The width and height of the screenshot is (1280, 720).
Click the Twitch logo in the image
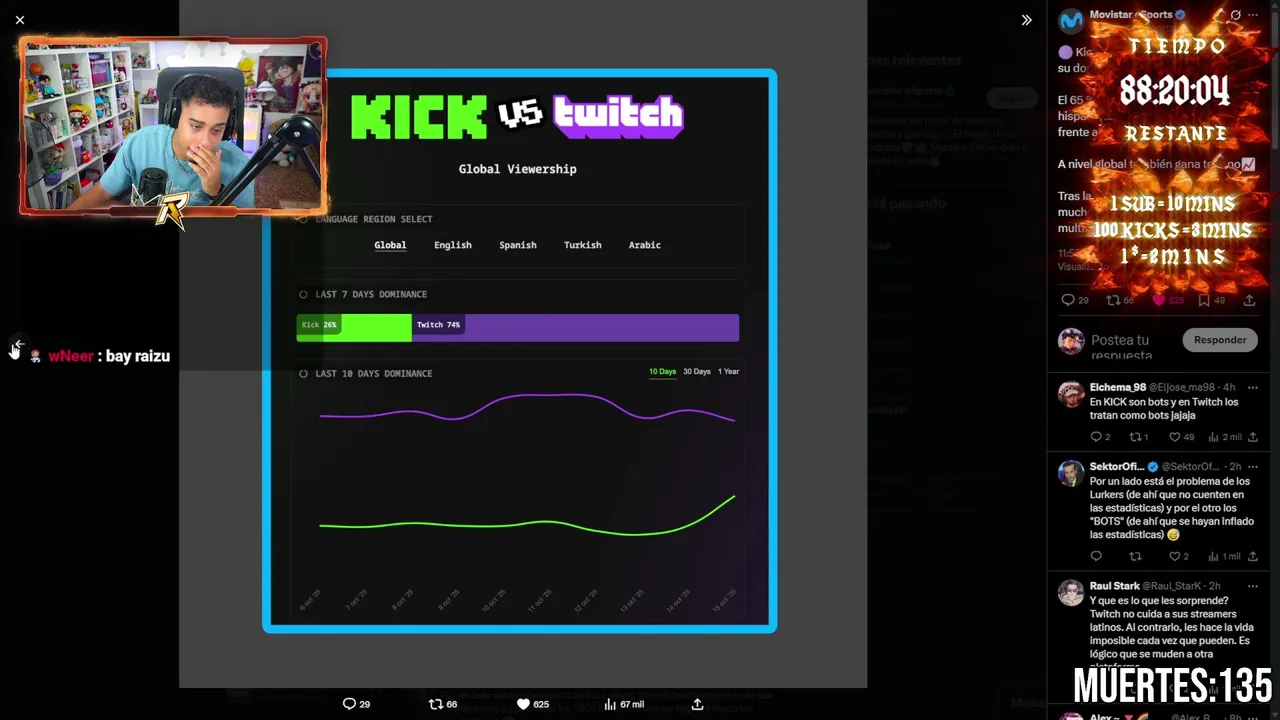click(x=619, y=117)
